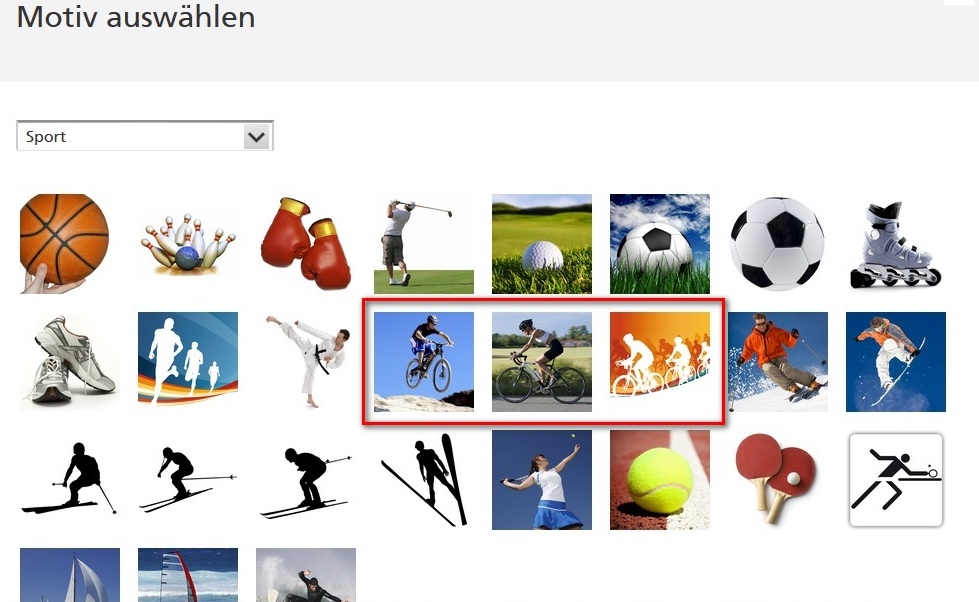Choose the white runner silhouettes graphic

tap(188, 359)
